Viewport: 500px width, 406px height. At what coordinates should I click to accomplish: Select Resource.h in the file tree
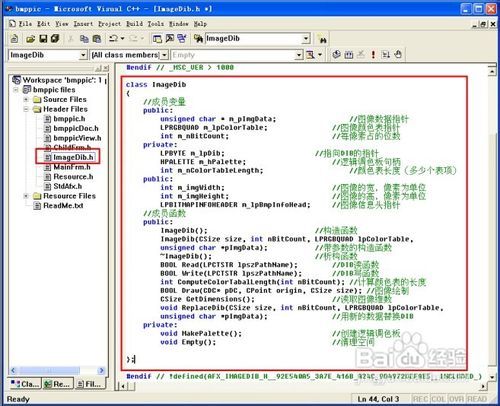[73, 176]
